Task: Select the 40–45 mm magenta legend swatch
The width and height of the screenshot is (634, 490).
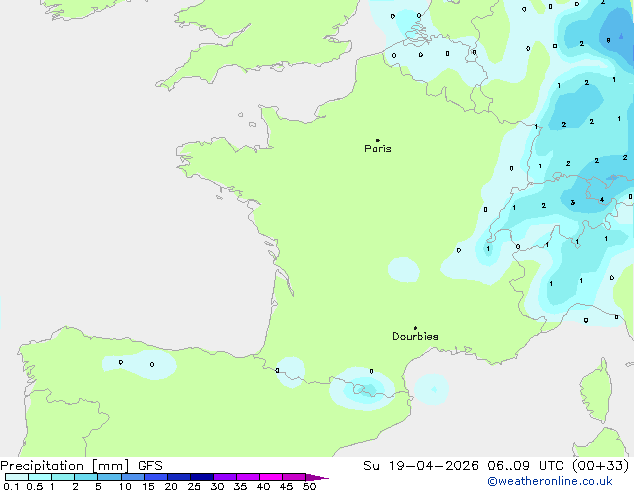Action: click(x=271, y=477)
